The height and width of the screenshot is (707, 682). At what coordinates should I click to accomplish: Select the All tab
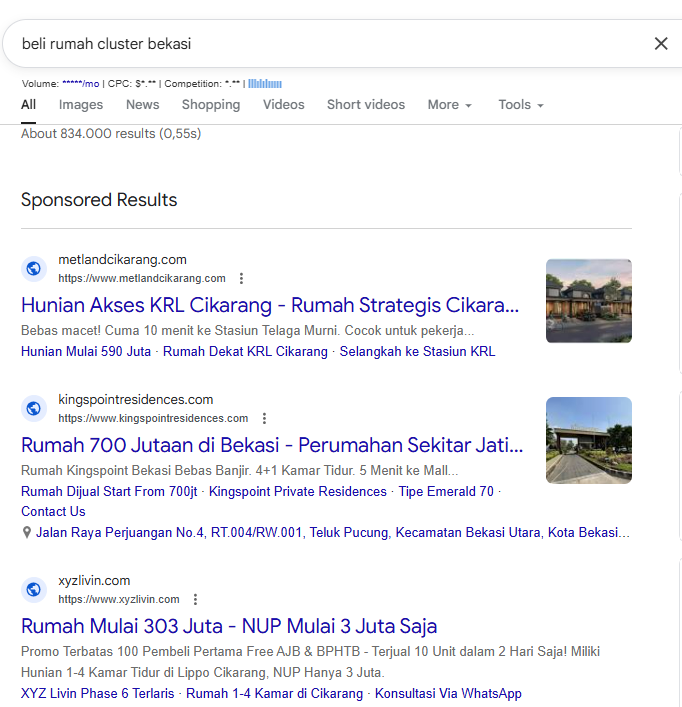pos(28,105)
